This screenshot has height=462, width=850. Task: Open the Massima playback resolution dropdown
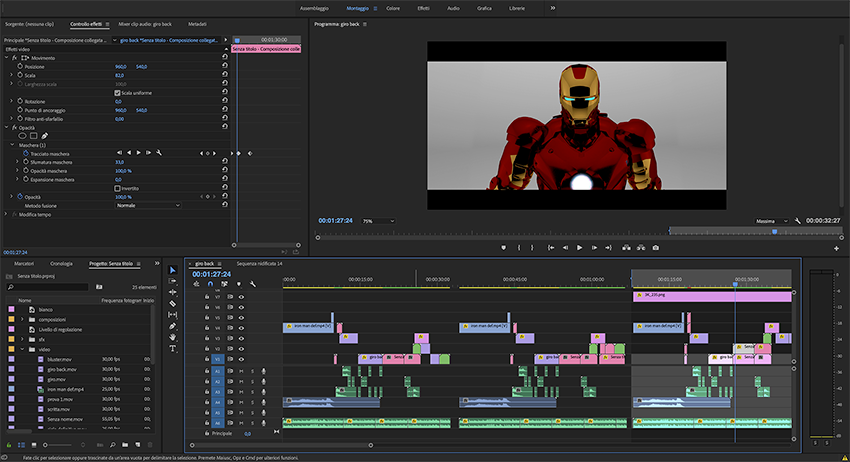(772, 221)
